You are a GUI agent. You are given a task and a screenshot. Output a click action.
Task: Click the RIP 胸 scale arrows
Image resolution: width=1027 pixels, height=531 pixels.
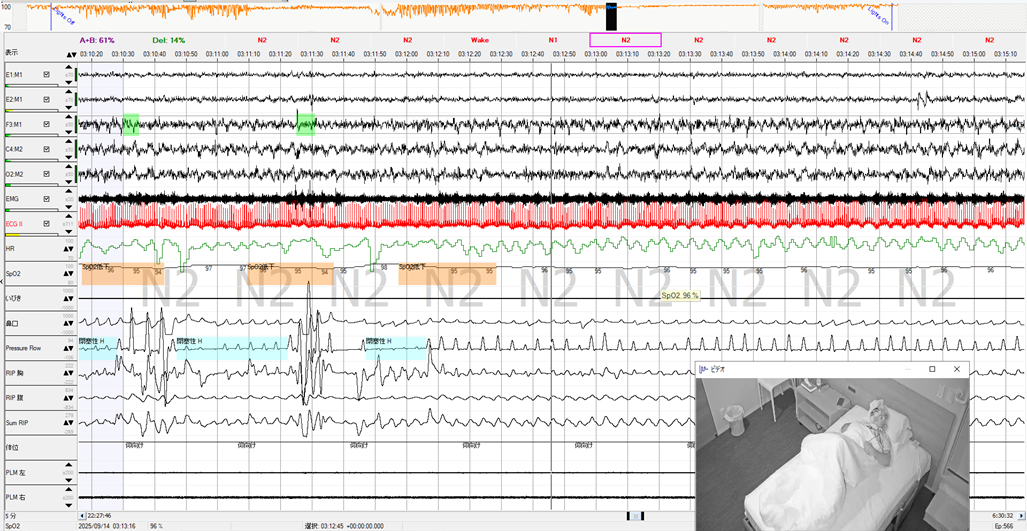69,372
